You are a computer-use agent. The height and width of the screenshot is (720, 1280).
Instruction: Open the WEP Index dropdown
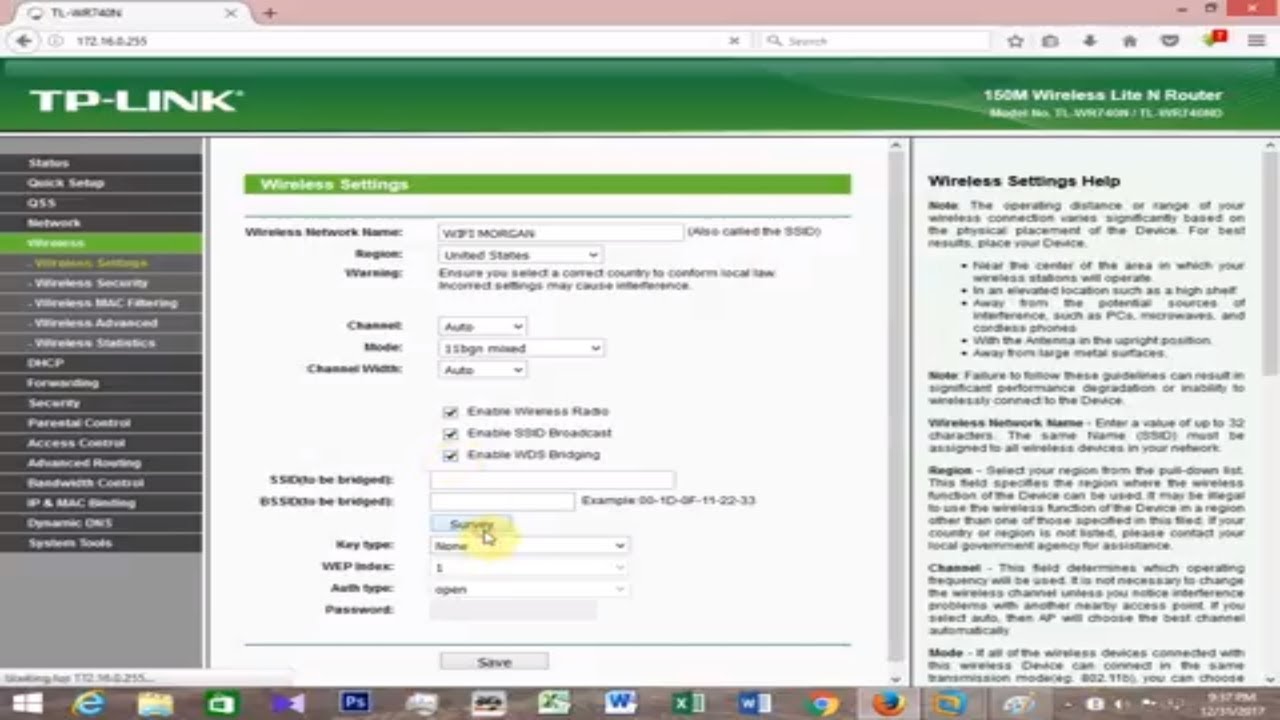click(x=529, y=568)
